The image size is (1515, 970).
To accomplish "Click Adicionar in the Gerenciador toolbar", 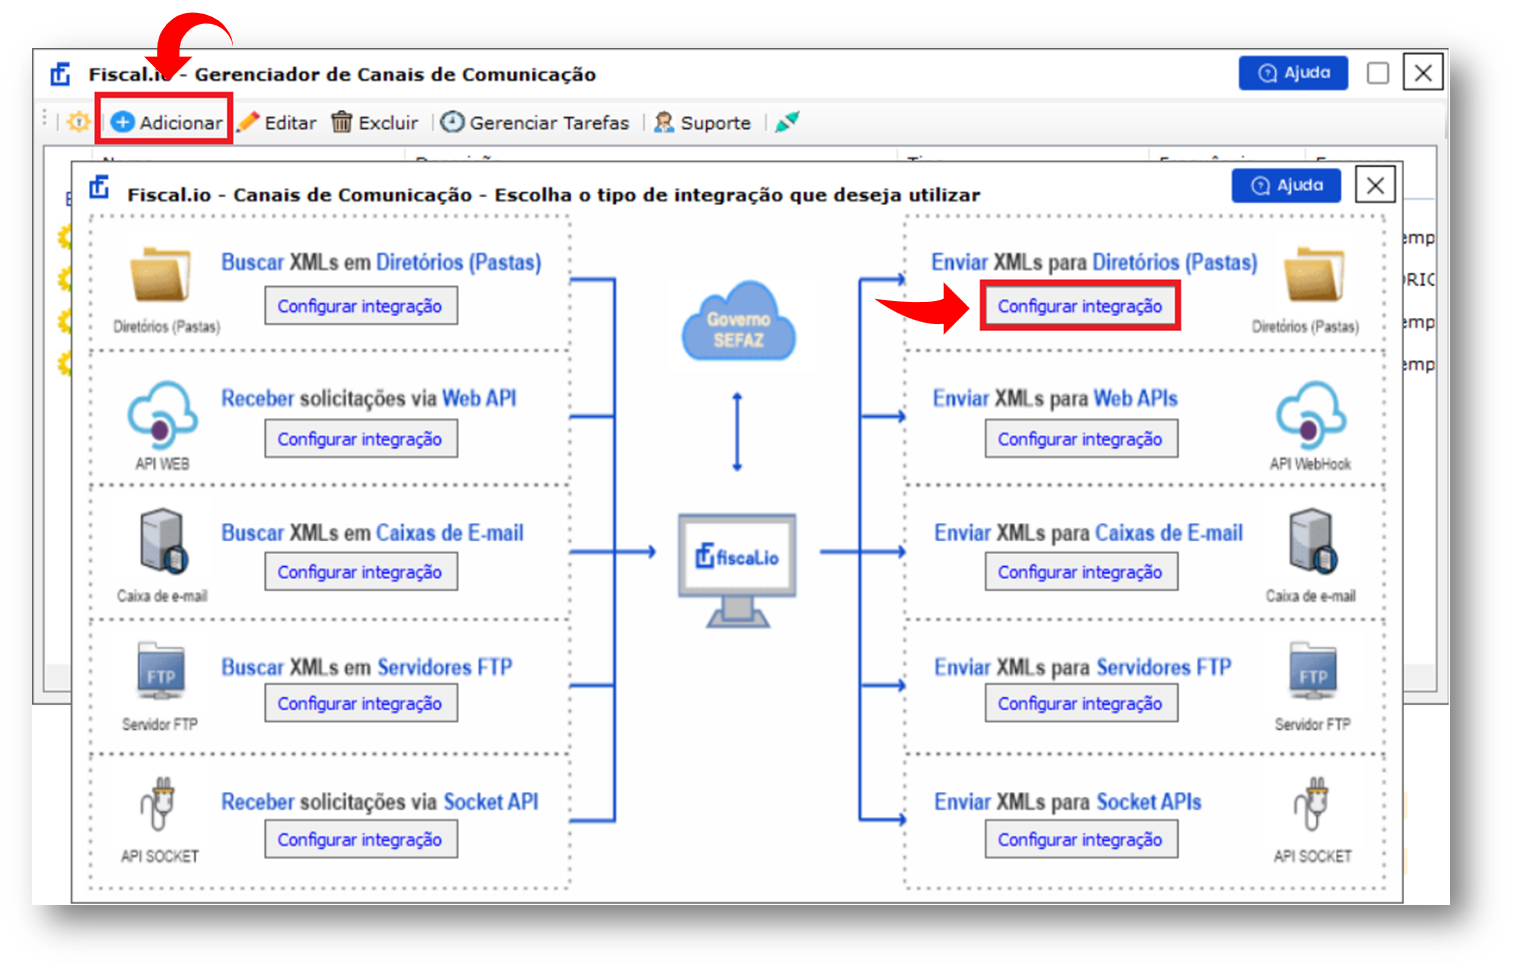I will click(166, 122).
